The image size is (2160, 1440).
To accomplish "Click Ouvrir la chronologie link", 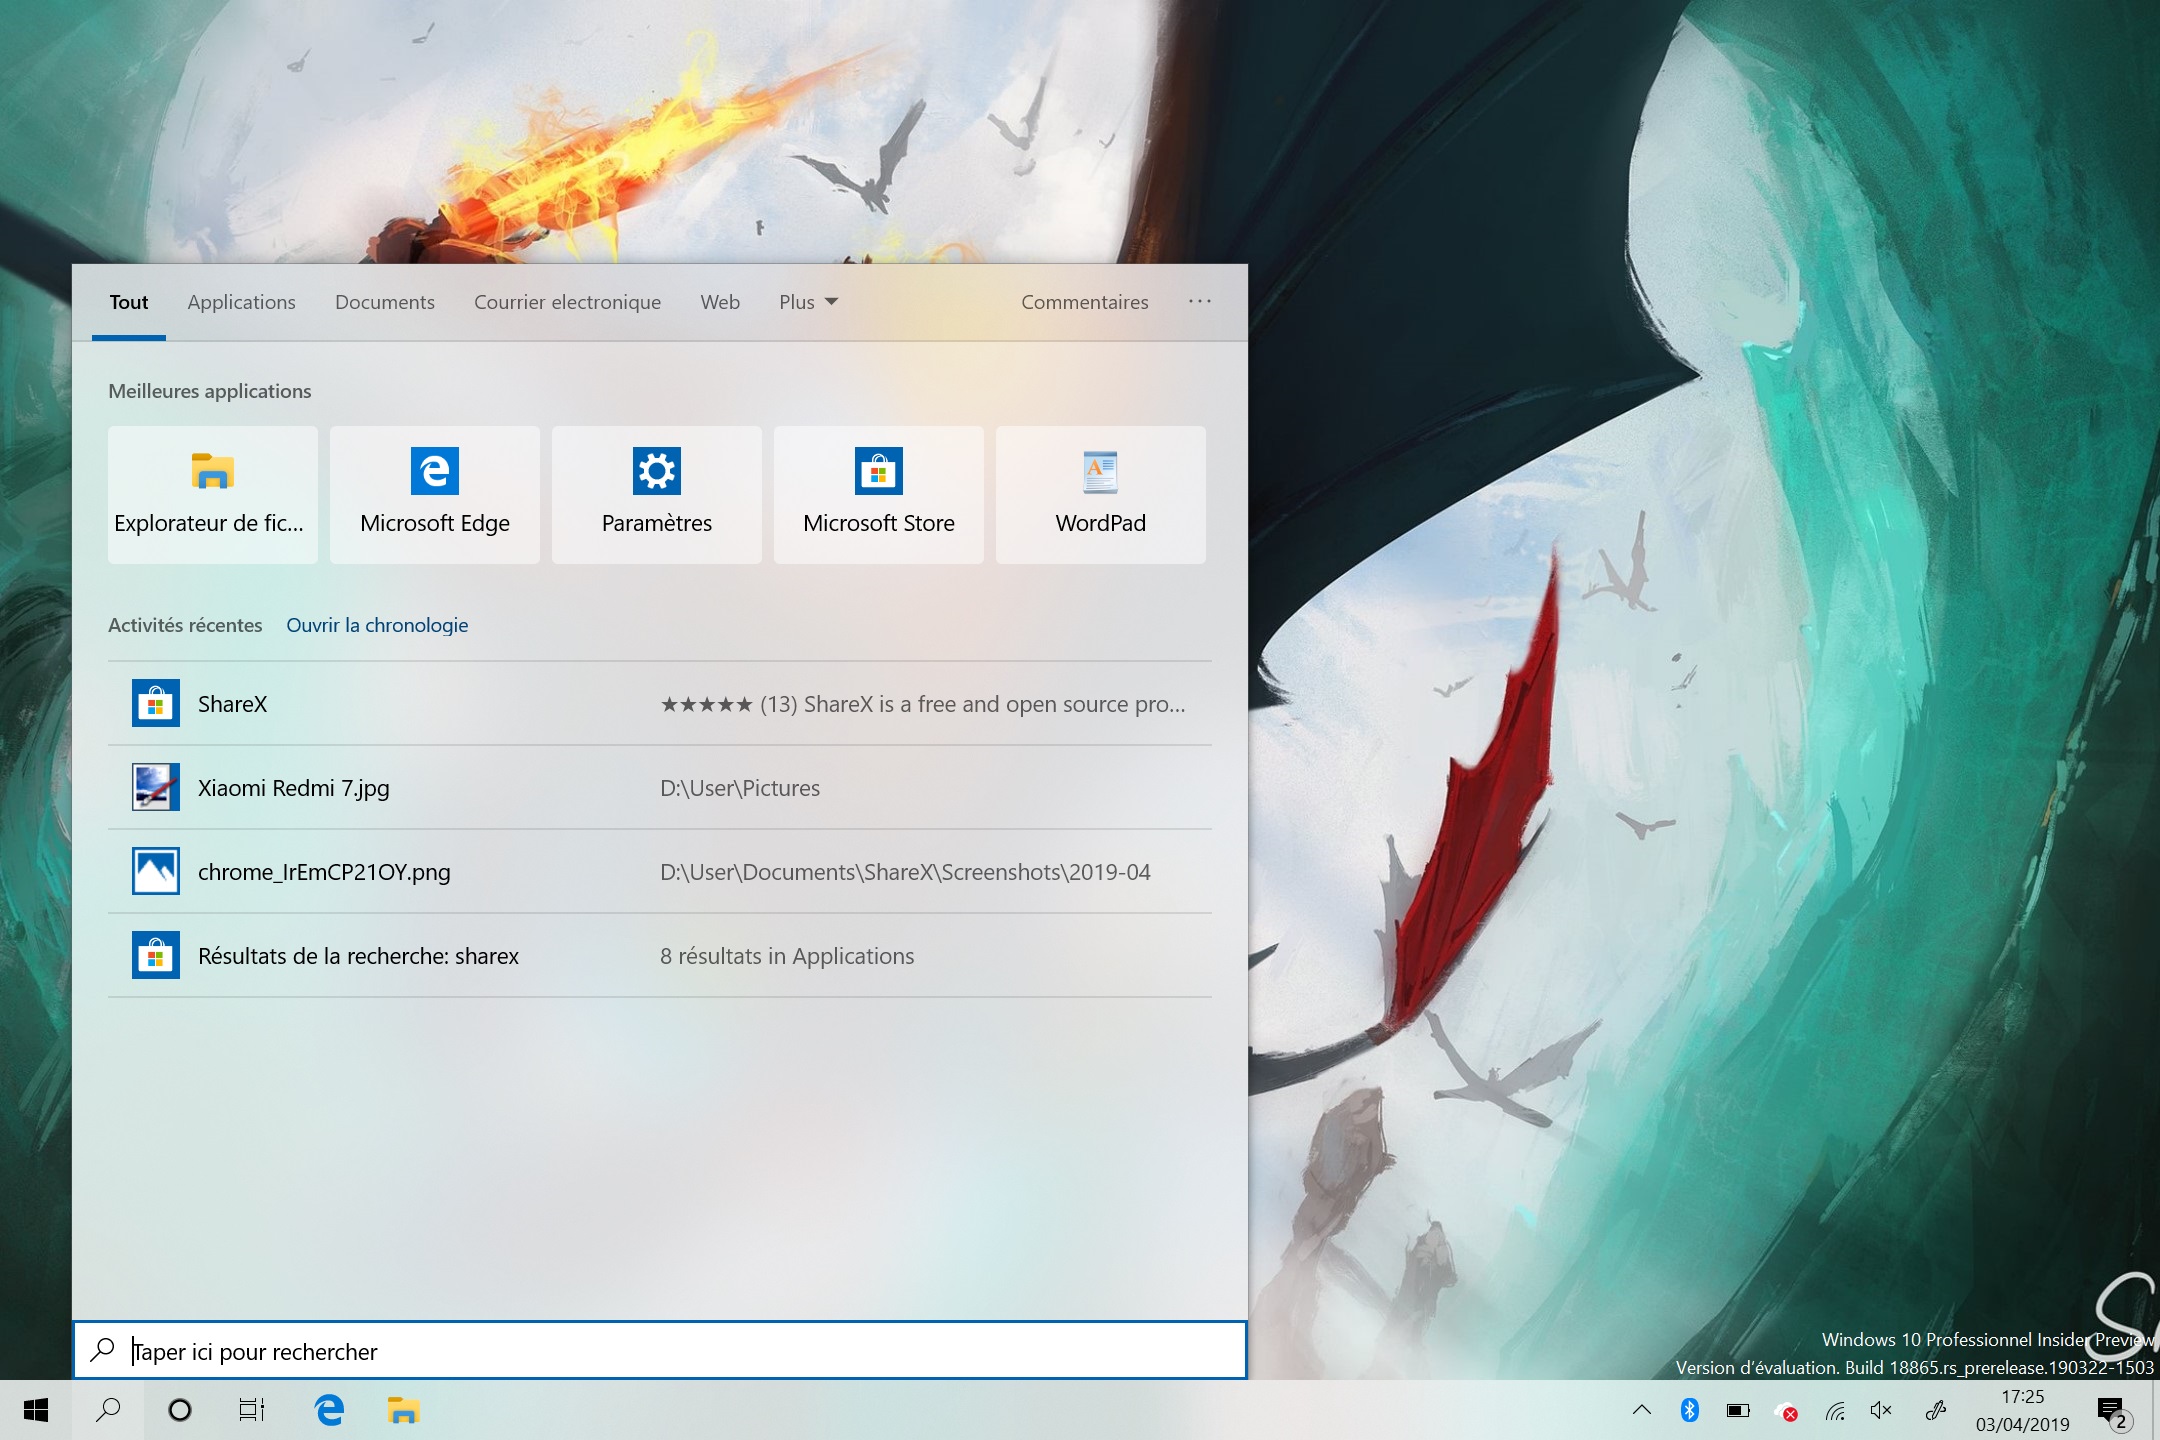I will pyautogui.click(x=378, y=624).
